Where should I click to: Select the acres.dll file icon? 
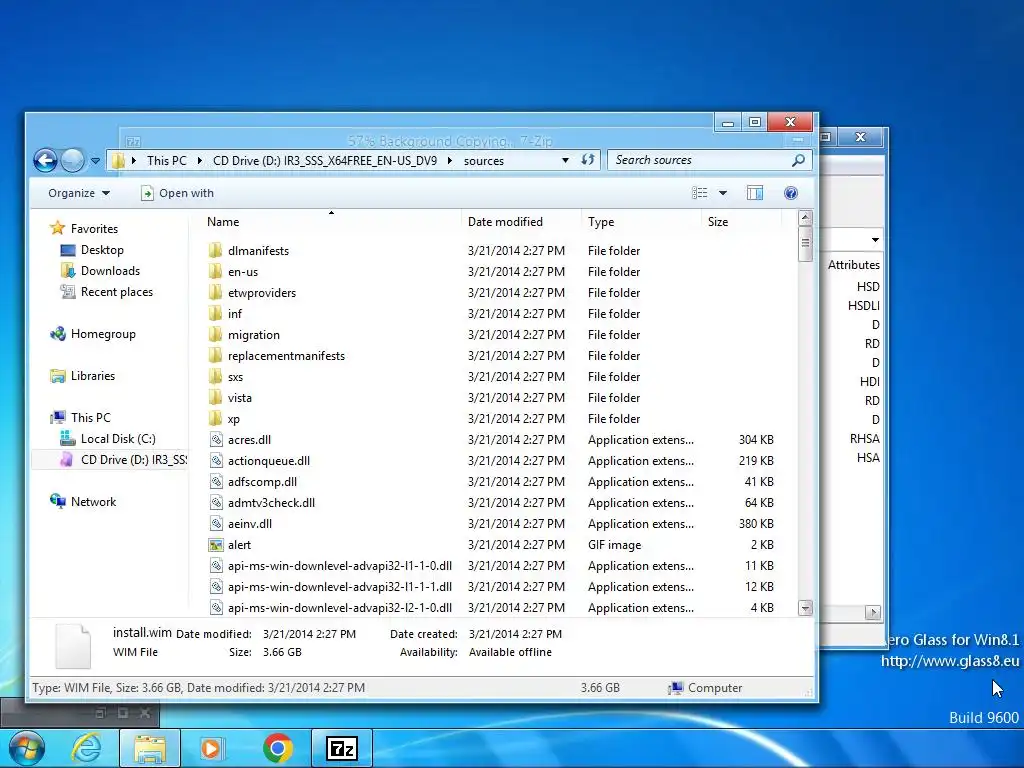tap(216, 440)
